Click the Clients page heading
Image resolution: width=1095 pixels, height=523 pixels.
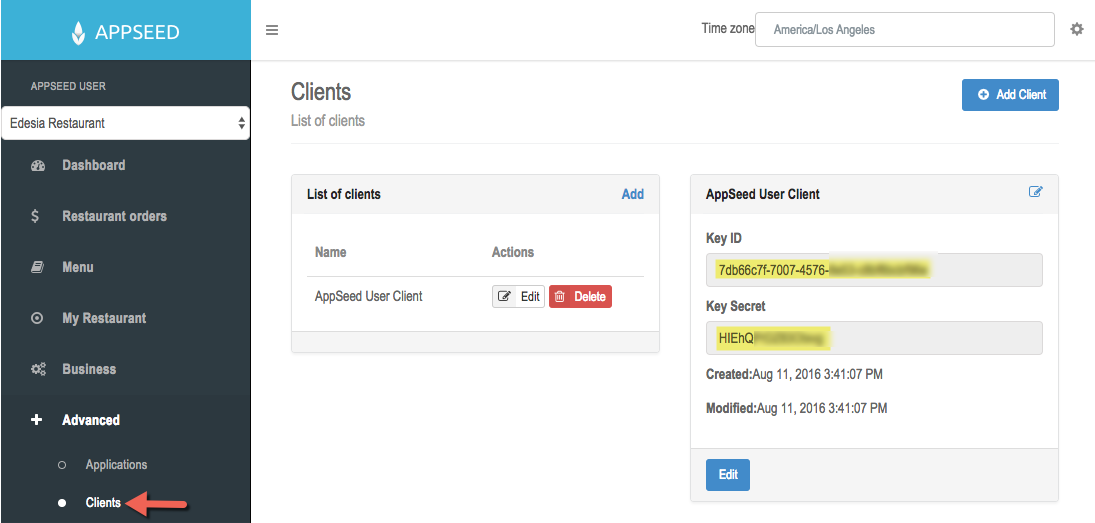click(x=321, y=91)
